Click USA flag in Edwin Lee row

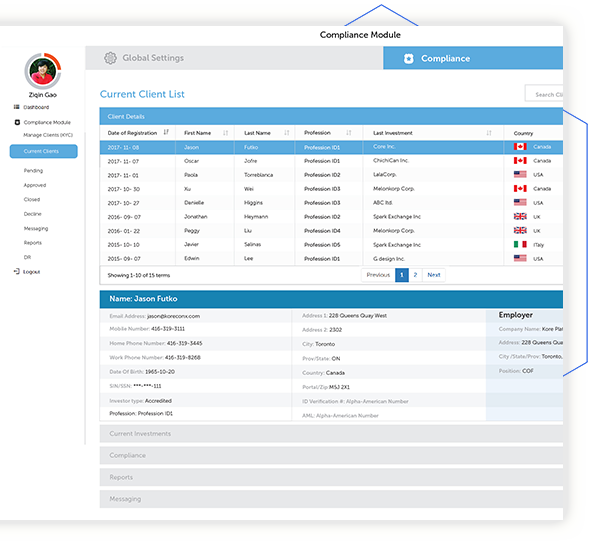[520, 258]
